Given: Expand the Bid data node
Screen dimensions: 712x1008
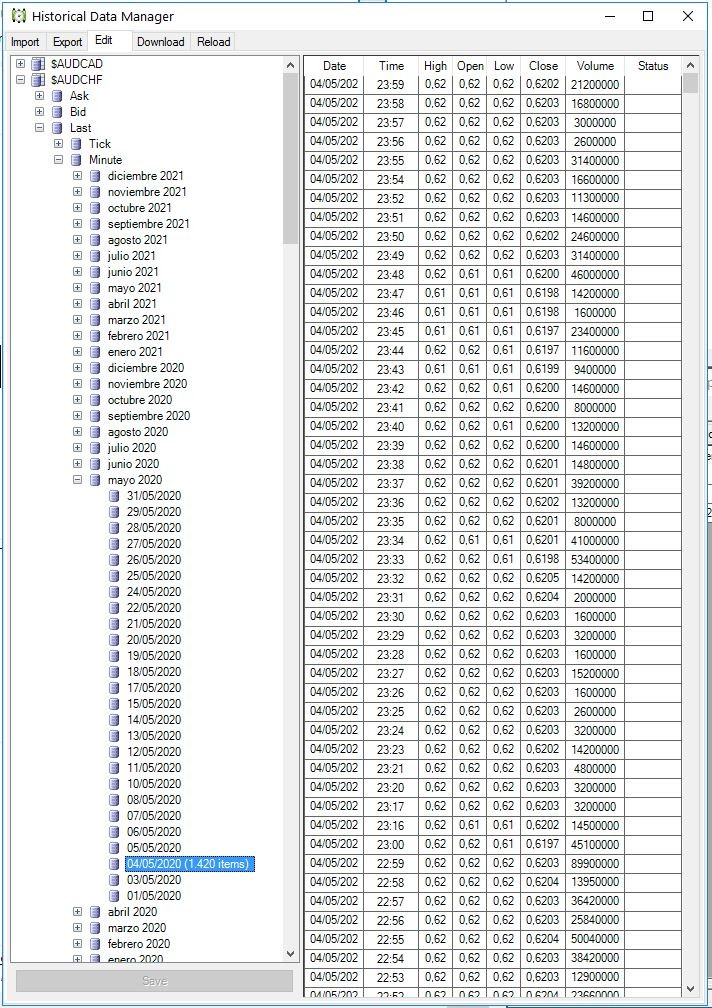Looking at the screenshot, I should [39, 112].
